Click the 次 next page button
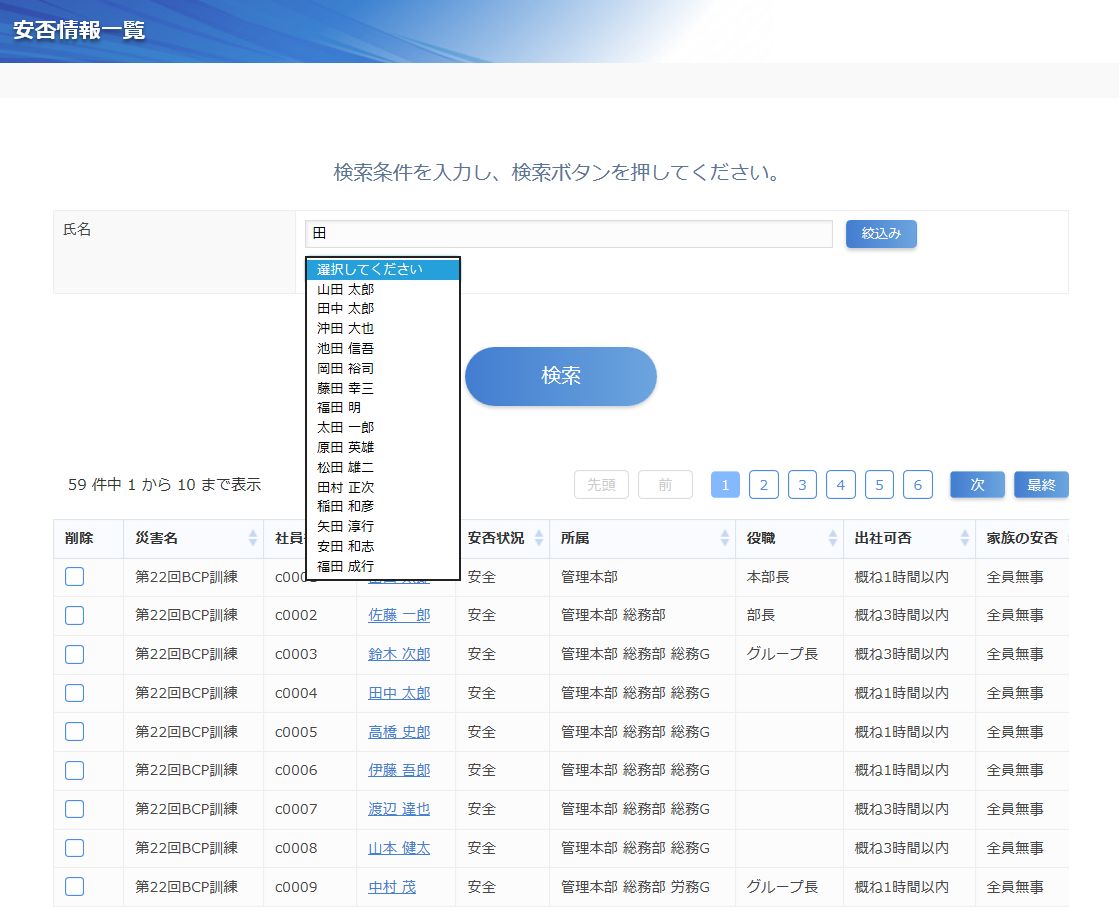1119x907 pixels. pyautogui.click(x=977, y=485)
